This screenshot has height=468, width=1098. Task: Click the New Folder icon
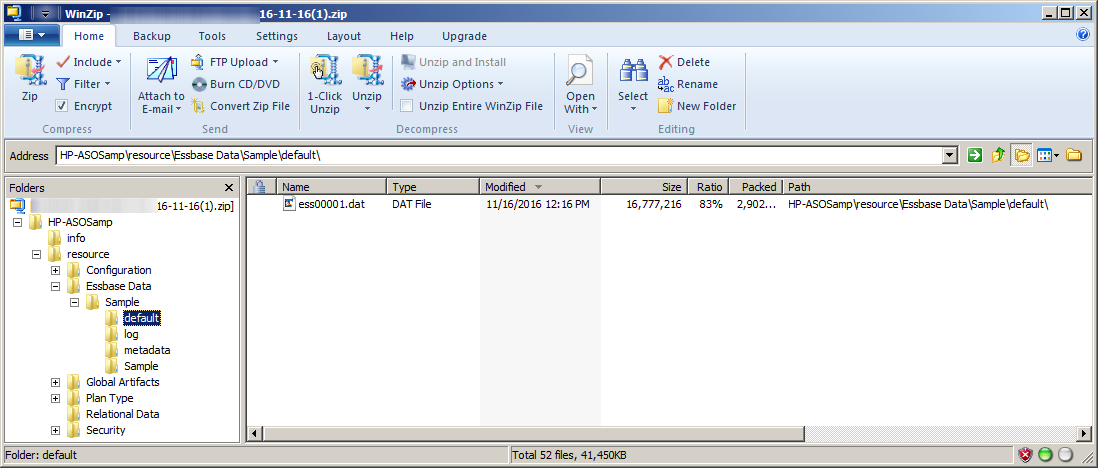(x=665, y=106)
